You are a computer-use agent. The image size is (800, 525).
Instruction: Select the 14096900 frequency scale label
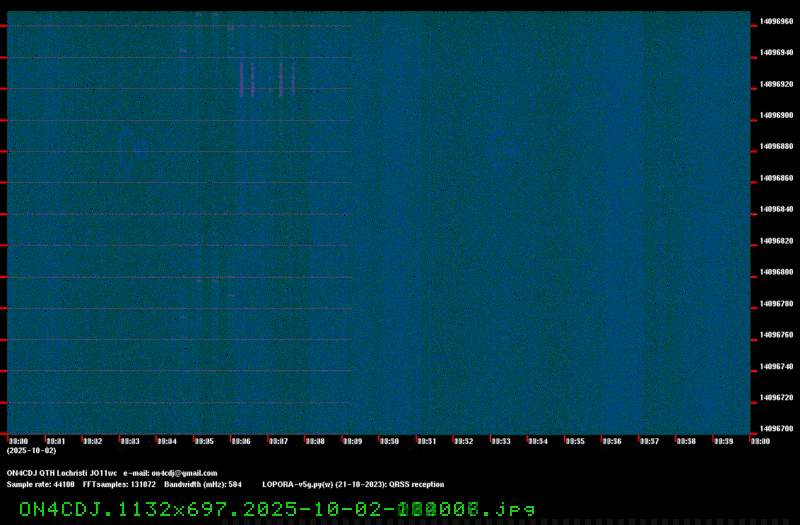pos(776,115)
